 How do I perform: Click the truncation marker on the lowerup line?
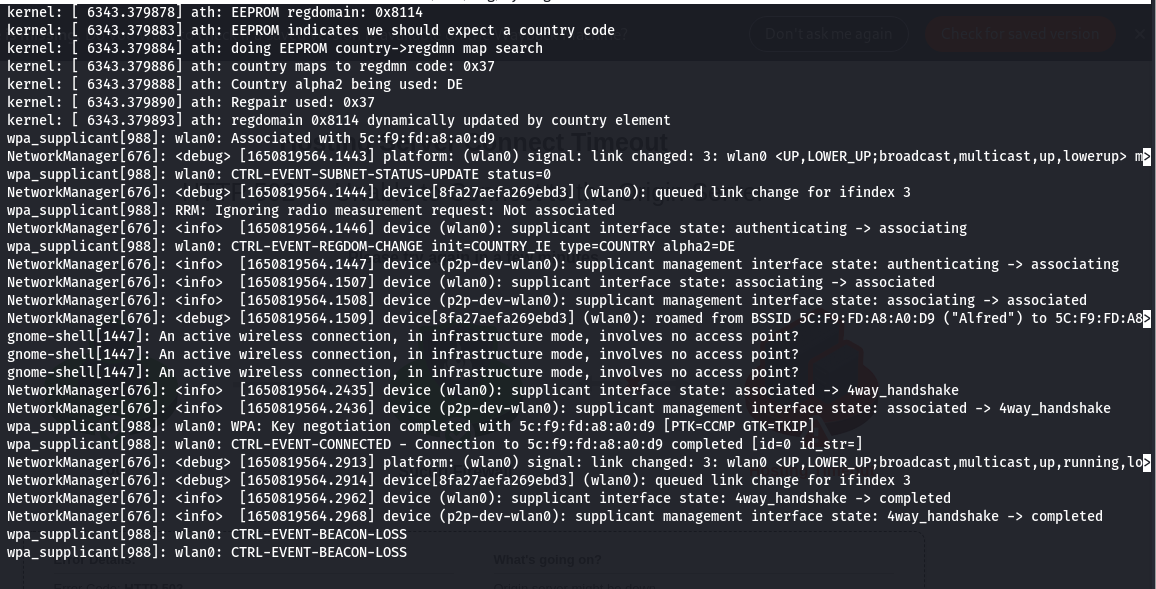pos(1146,156)
